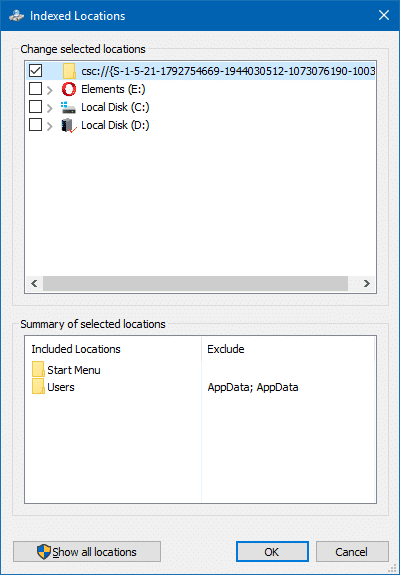
Task: Click the AppData; AppData exclude entry
Action: point(253,387)
